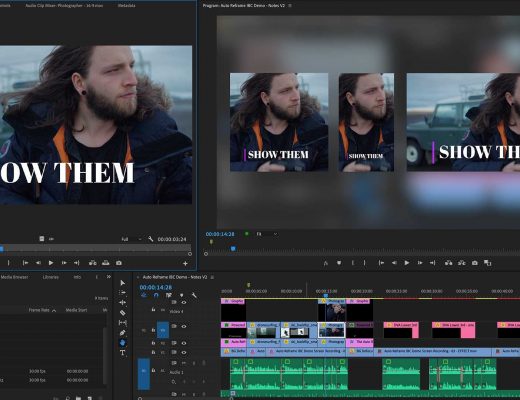Add a marker in the timeline panel header
Image resolution: width=520 pixels, height=400 pixels.
182,295
